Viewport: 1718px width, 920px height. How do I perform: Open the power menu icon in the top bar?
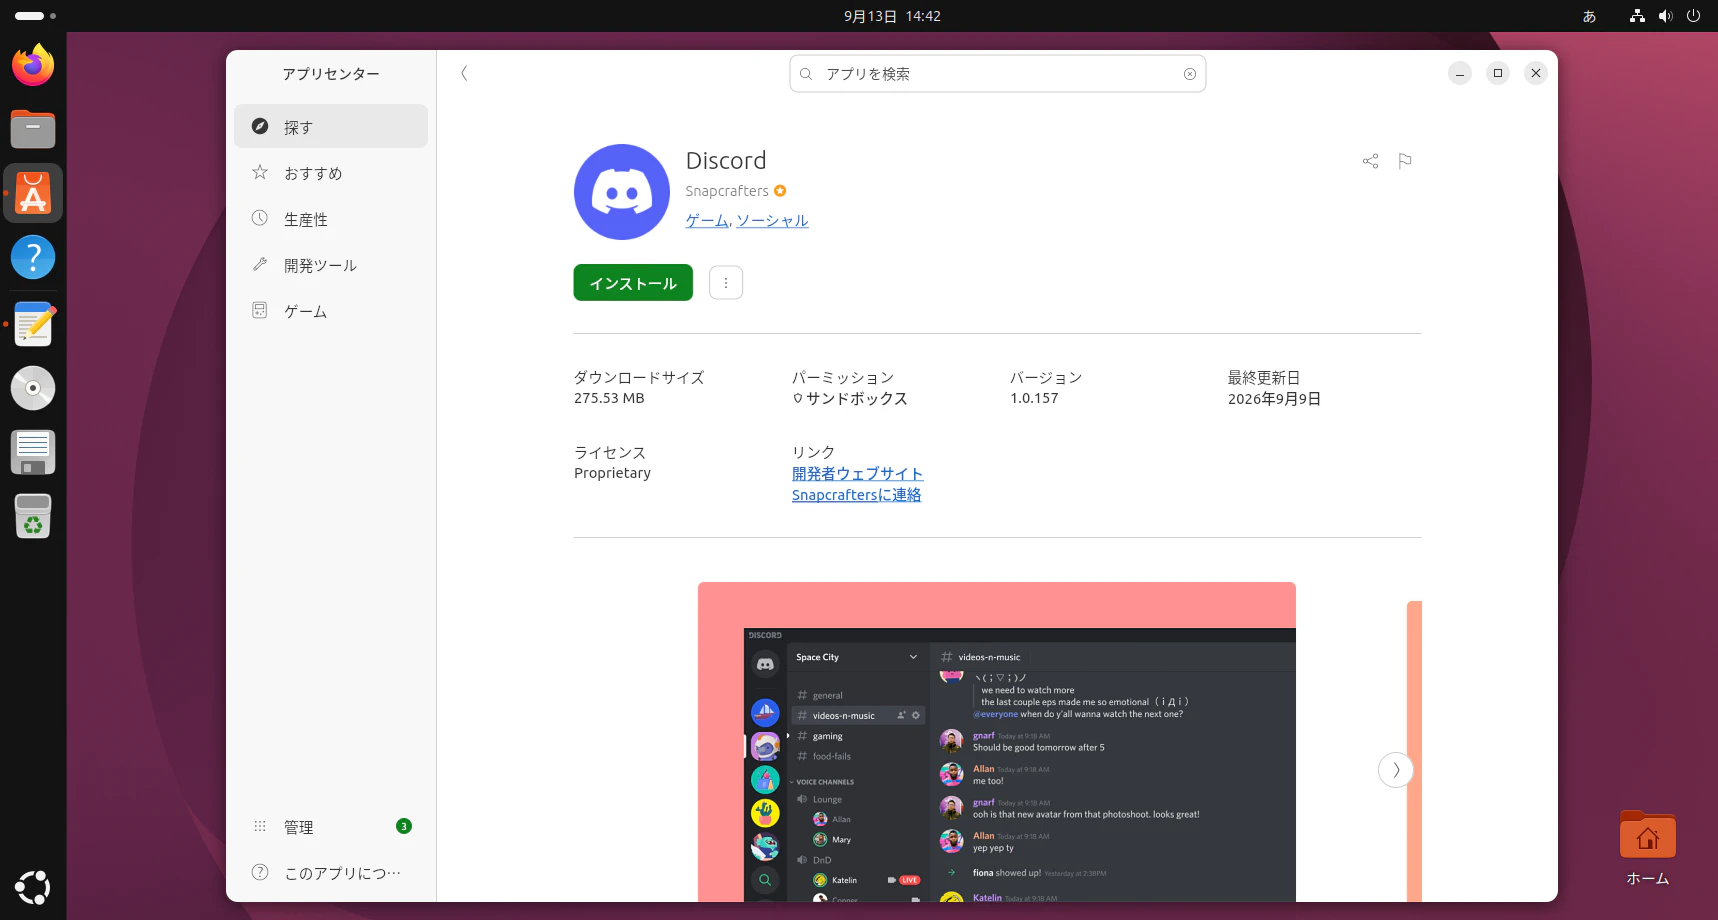point(1693,16)
